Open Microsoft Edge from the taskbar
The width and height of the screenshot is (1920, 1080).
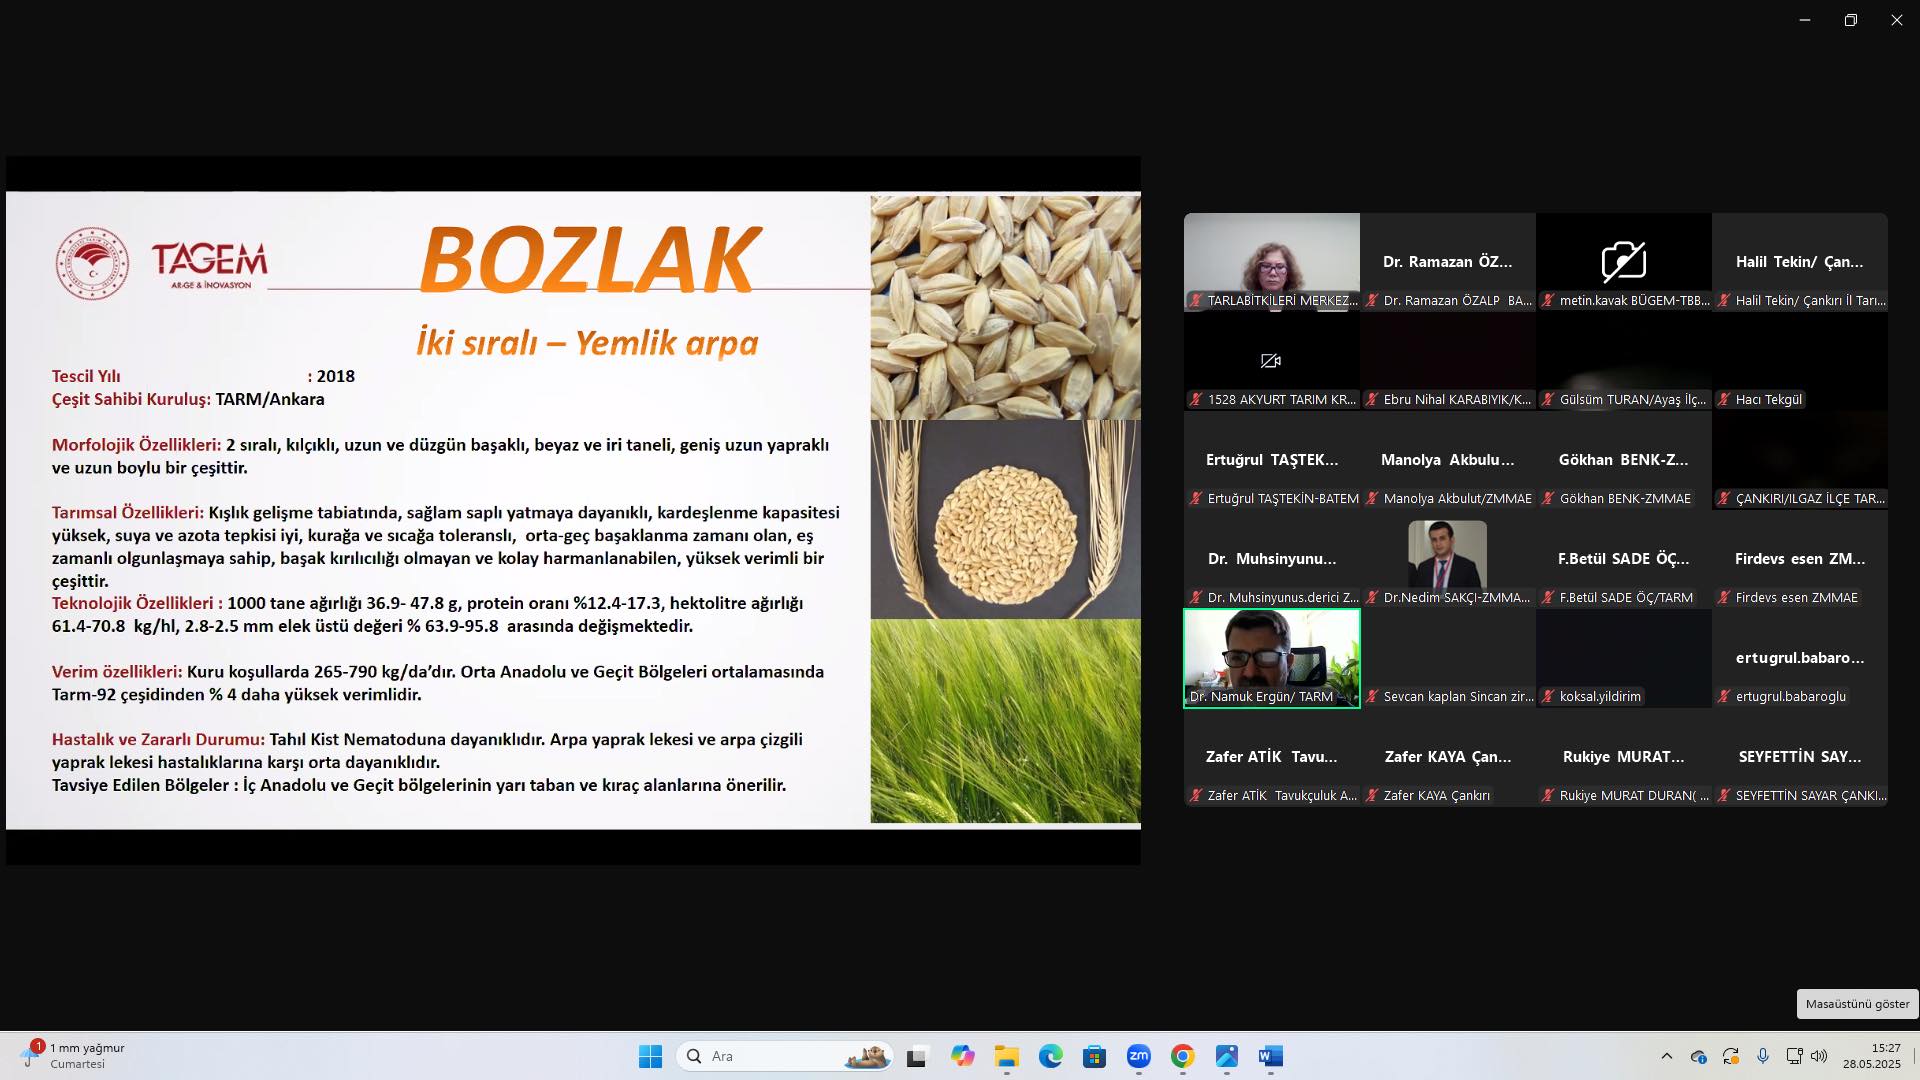click(x=1050, y=1056)
